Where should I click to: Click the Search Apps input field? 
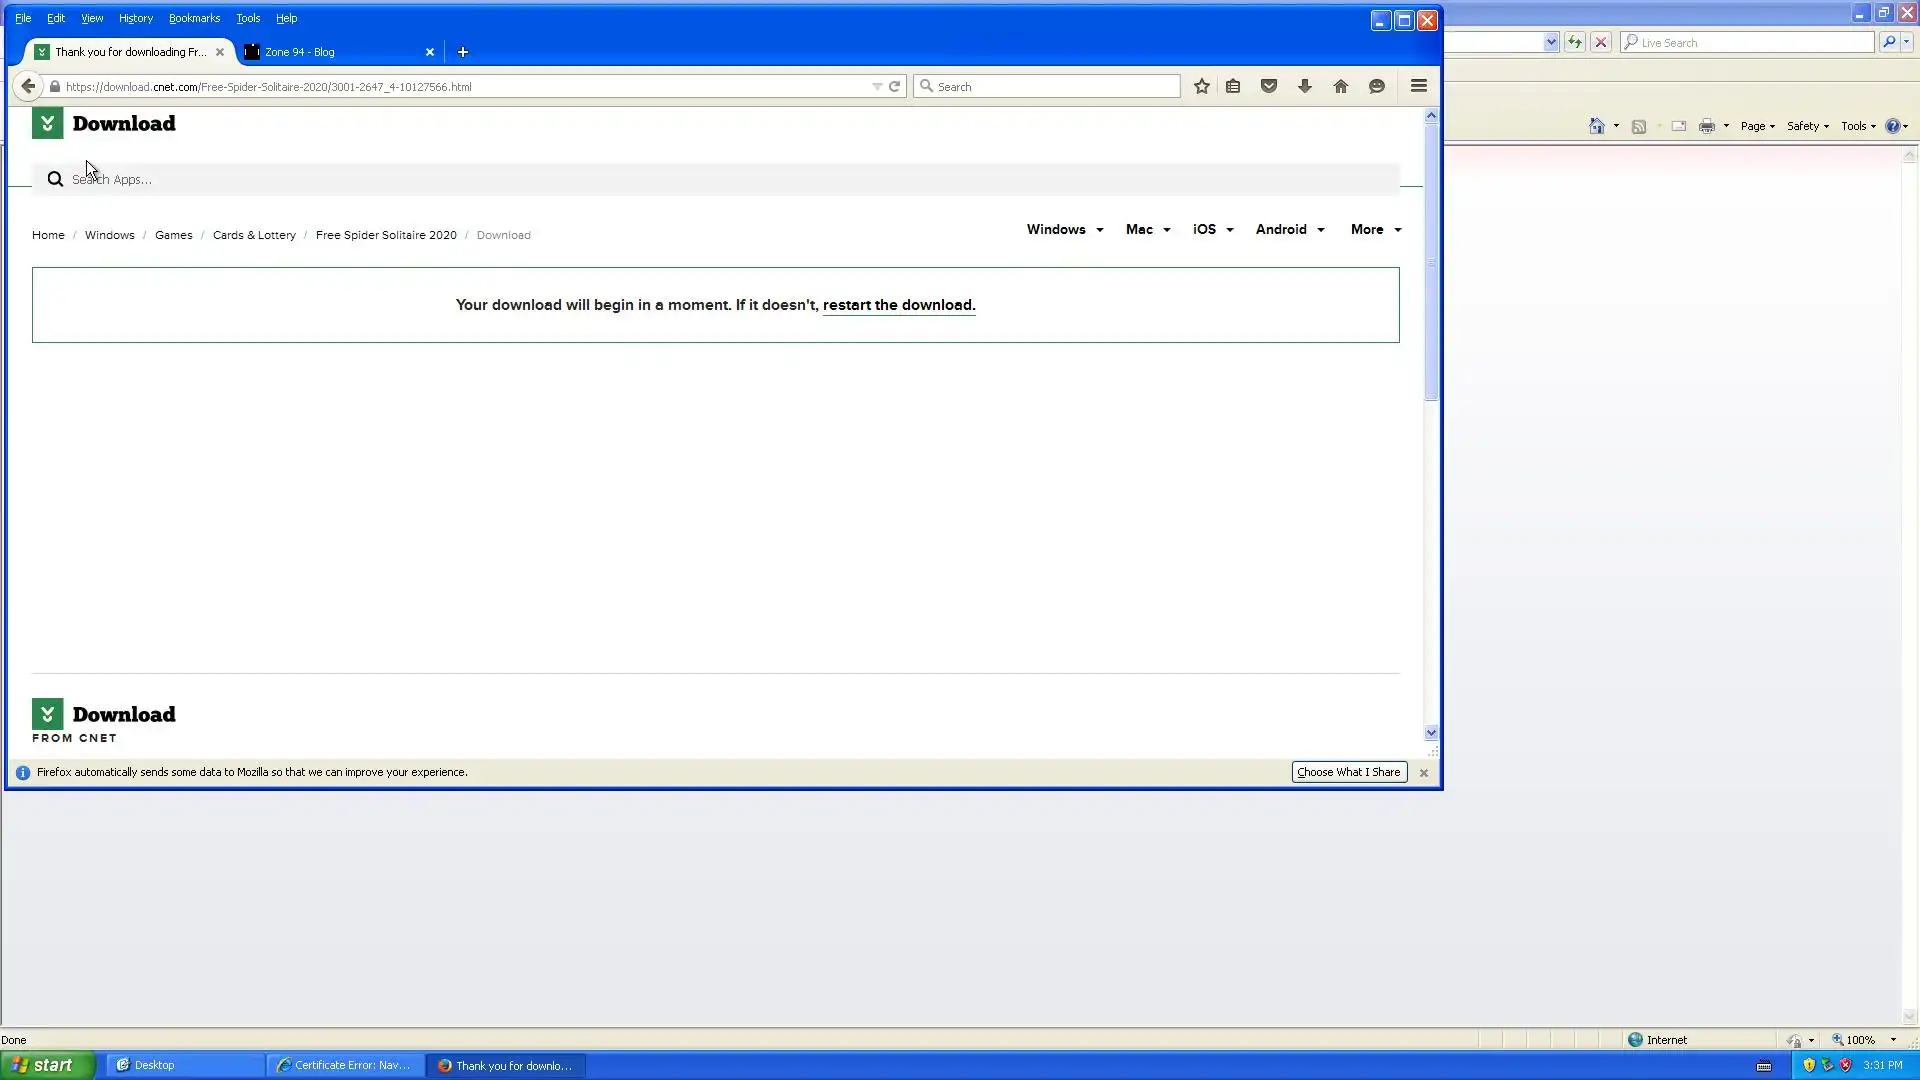click(x=700, y=180)
